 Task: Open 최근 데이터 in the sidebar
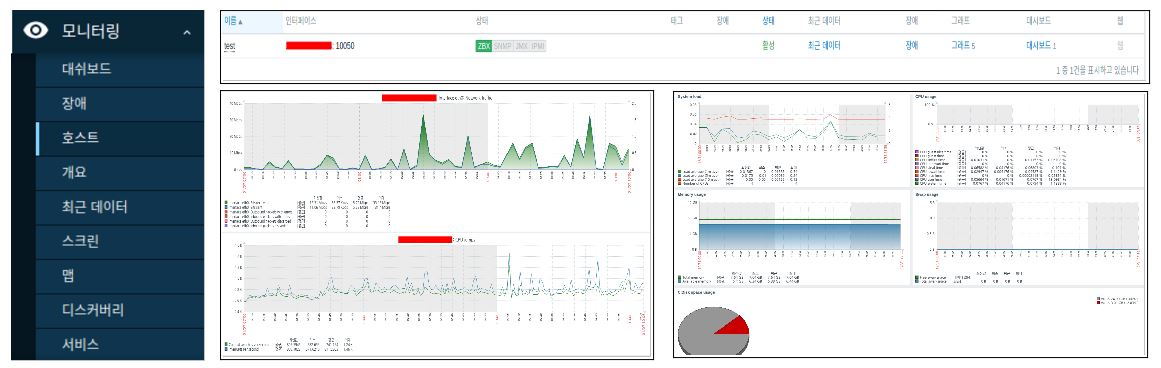click(x=94, y=207)
